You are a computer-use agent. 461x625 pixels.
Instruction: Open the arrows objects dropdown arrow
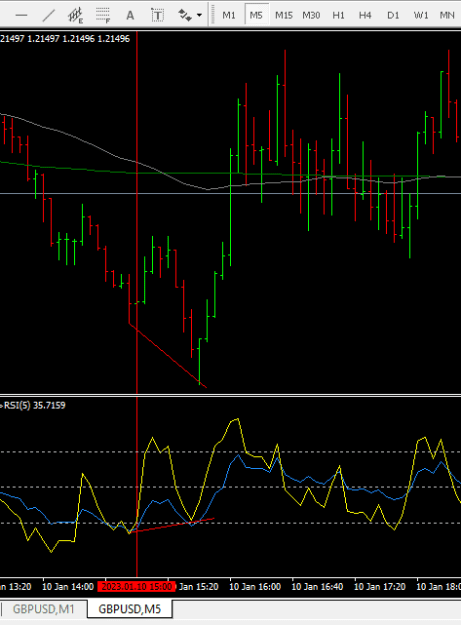click(x=199, y=16)
